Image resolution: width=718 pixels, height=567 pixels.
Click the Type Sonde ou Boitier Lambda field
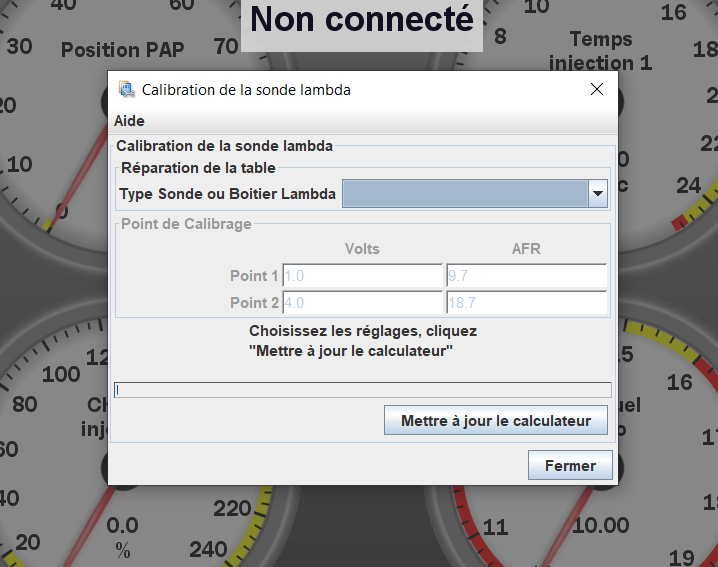click(465, 194)
